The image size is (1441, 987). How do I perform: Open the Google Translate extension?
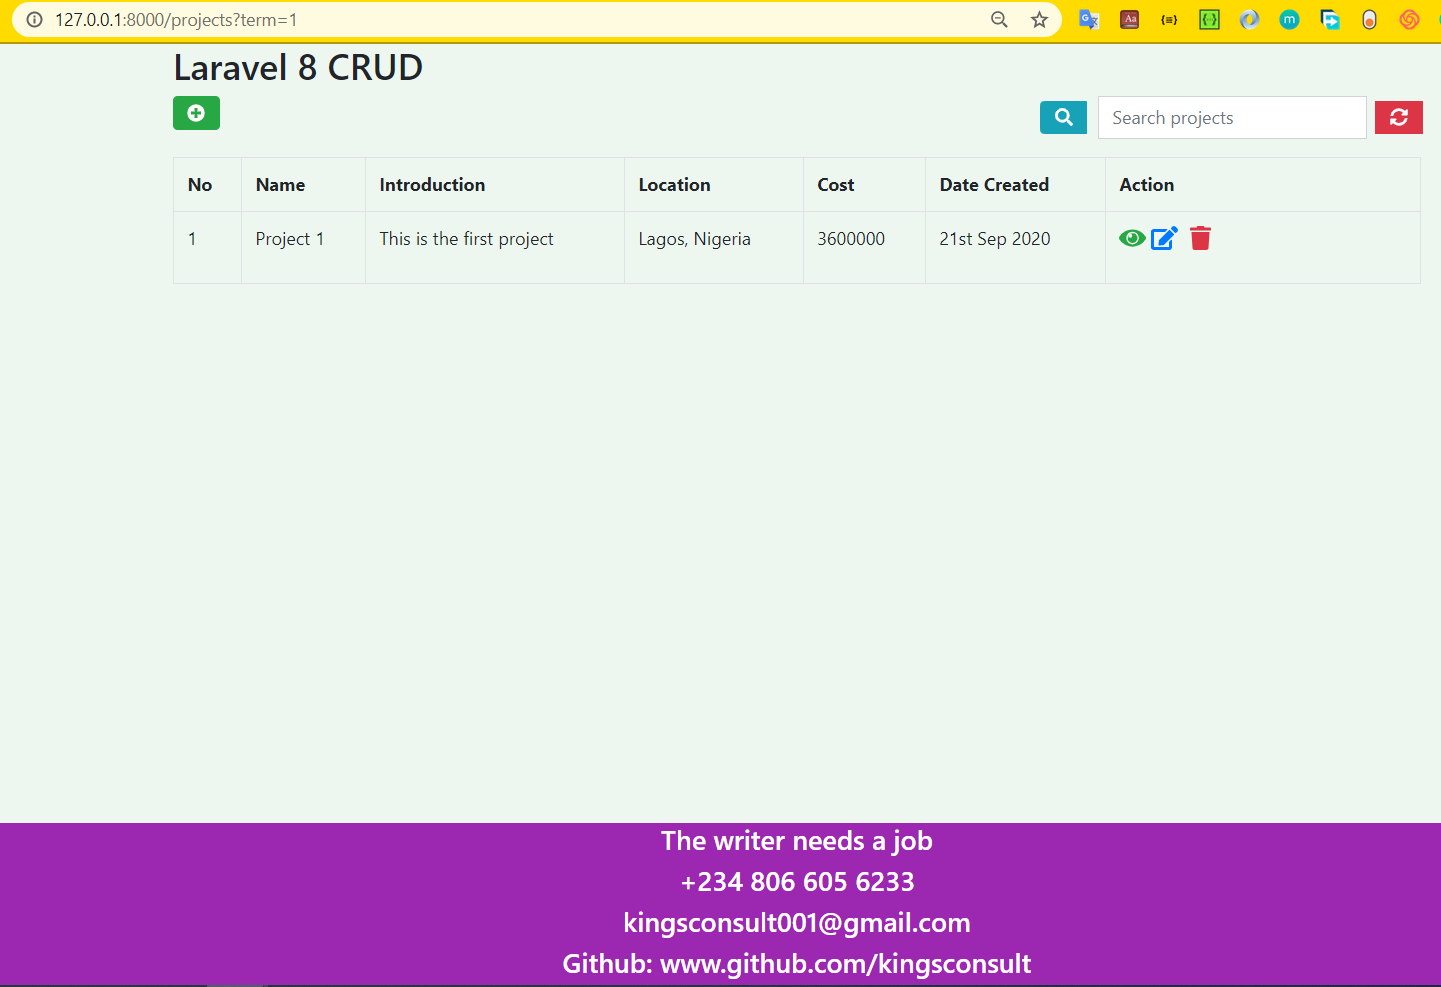(1089, 19)
